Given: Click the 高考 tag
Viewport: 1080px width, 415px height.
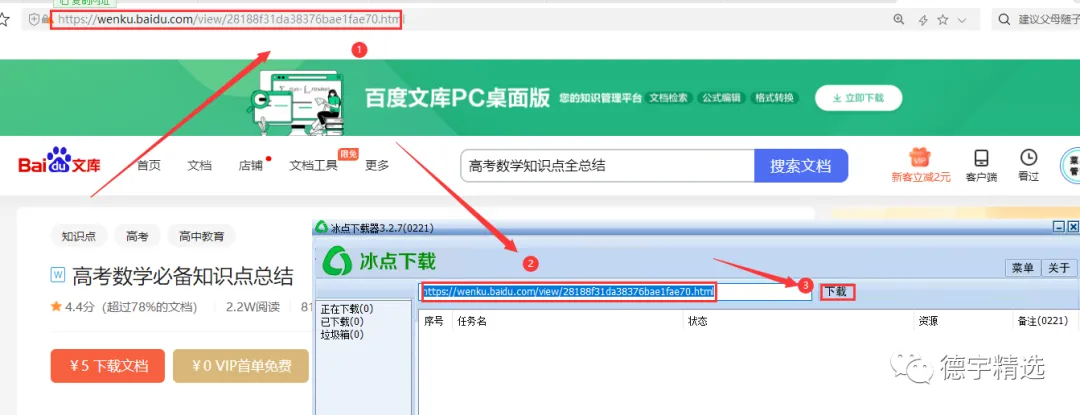Looking at the screenshot, I should click(x=137, y=236).
